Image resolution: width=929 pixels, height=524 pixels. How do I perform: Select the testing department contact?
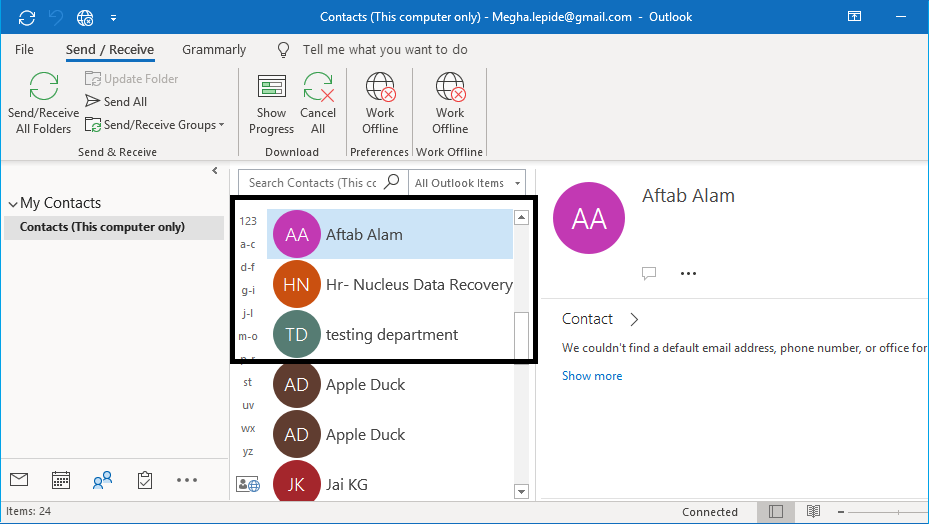[x=390, y=334]
